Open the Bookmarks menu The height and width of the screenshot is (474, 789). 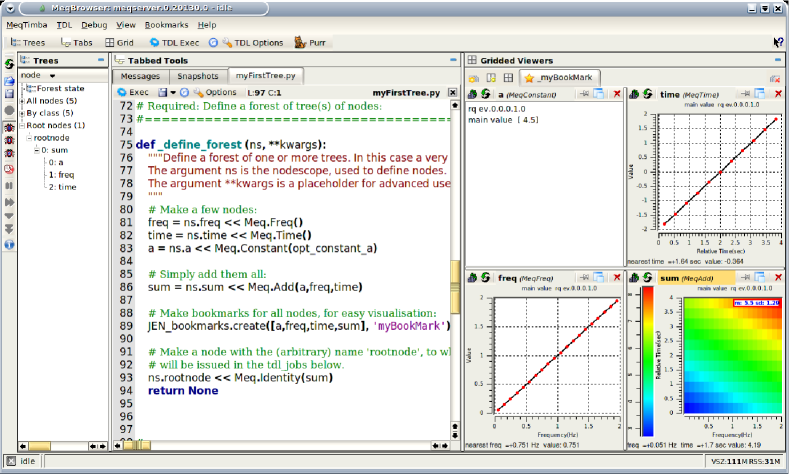click(165, 24)
